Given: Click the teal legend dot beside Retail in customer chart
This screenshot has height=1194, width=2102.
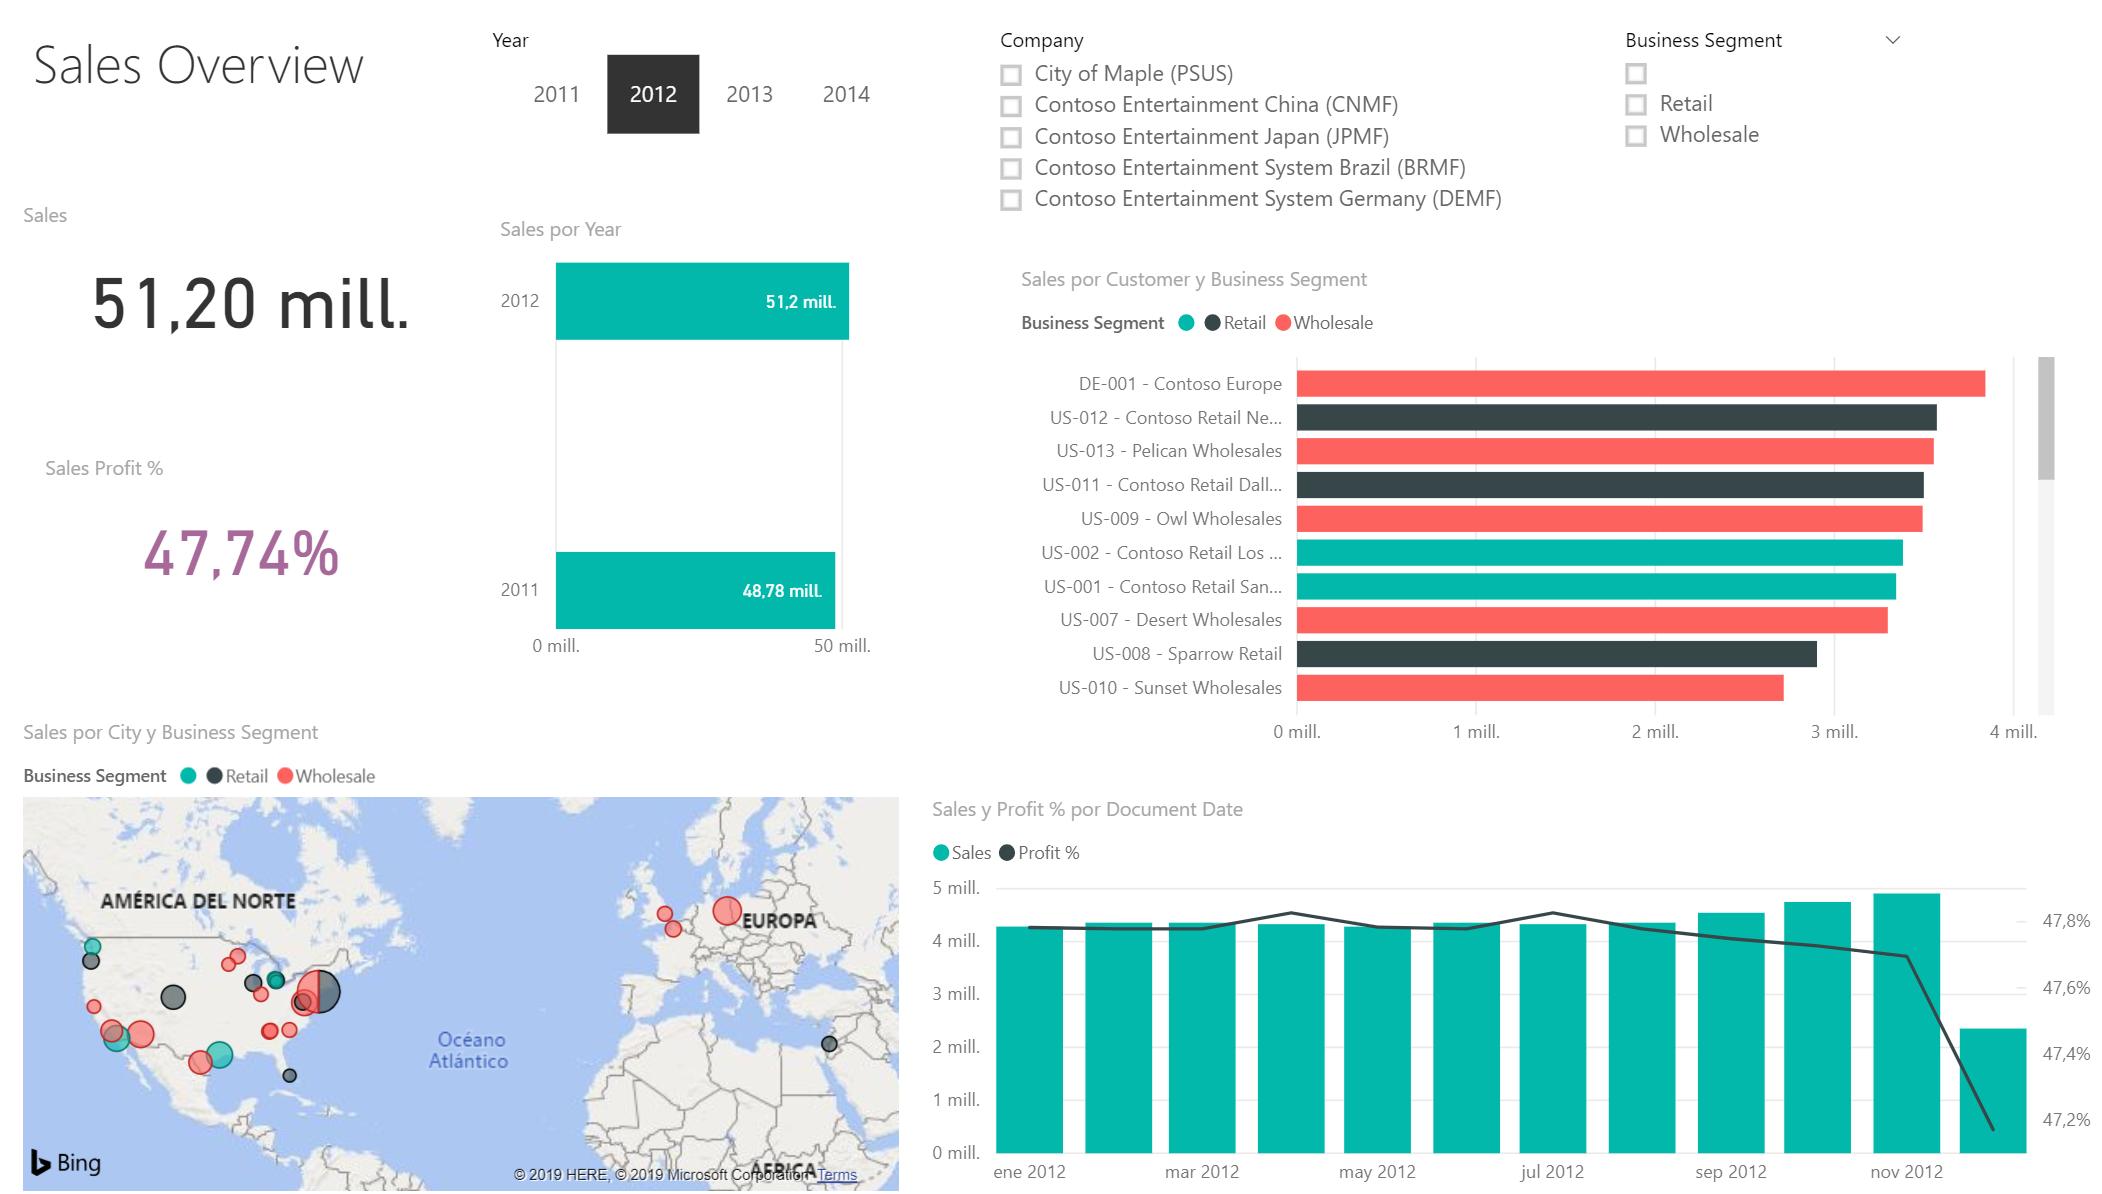Looking at the screenshot, I should [x=1186, y=323].
